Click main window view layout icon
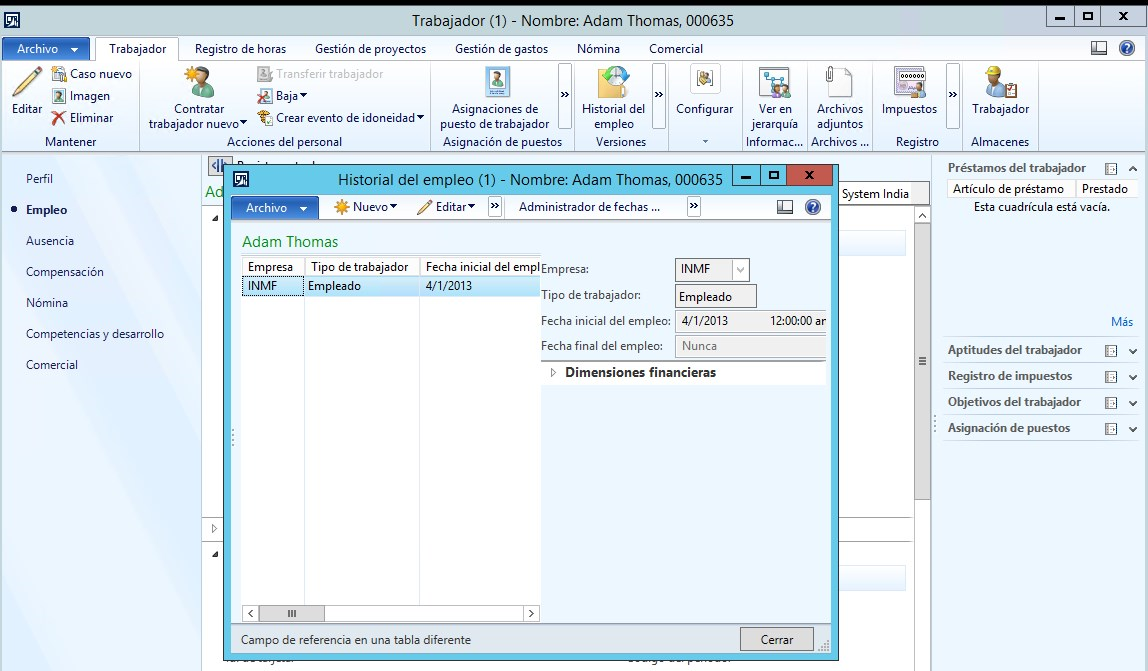Viewport: 1148px width, 671px height. point(1099,48)
